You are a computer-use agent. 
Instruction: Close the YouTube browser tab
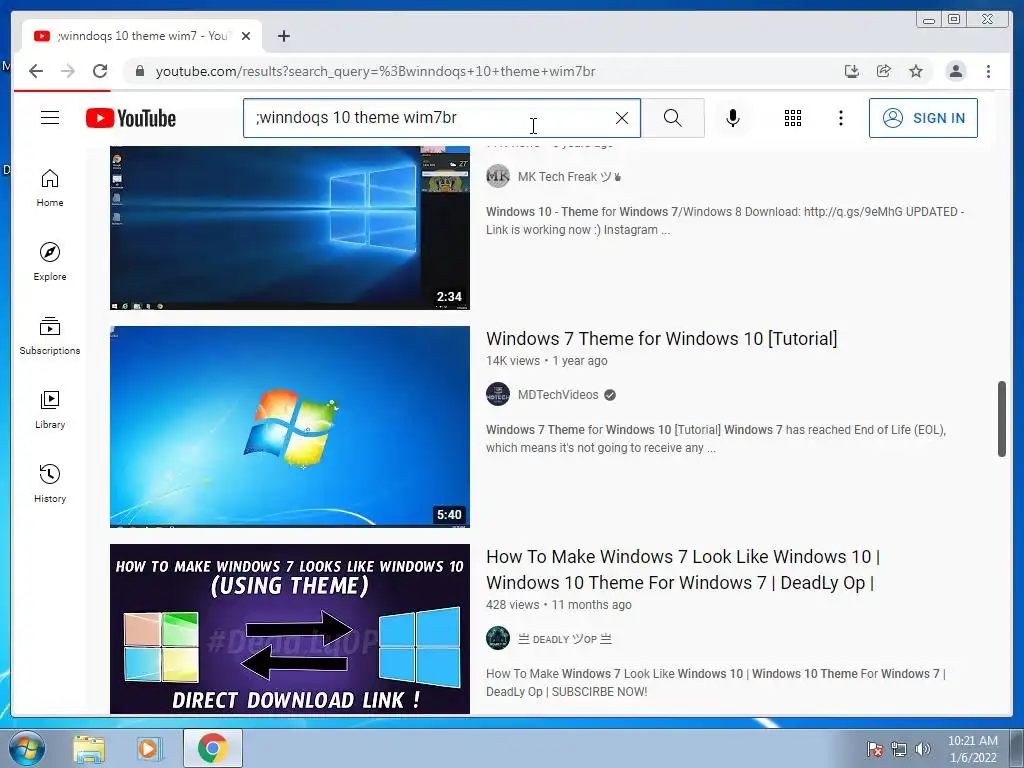coord(246,36)
